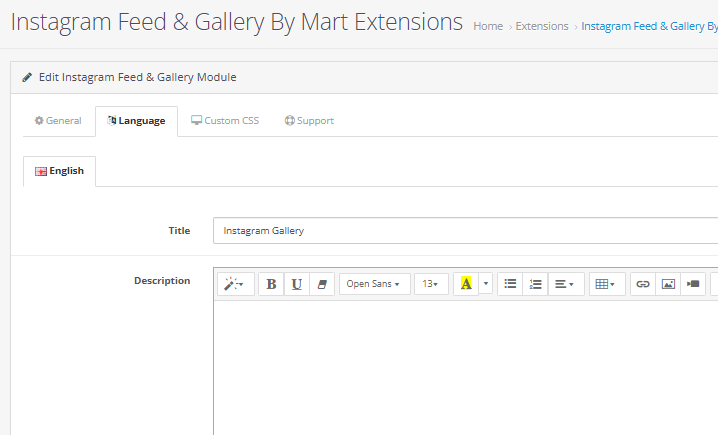
Task: Click the eraser remove-font-style icon
Action: pyautogui.click(x=322, y=284)
